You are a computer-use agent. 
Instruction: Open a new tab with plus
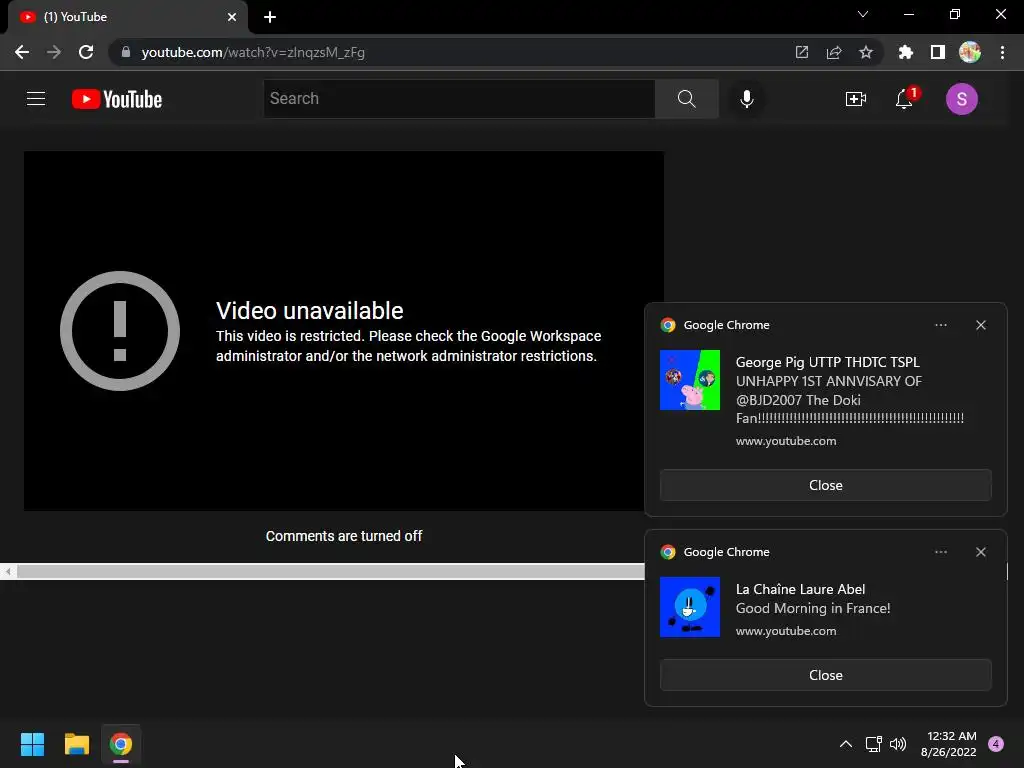270,17
